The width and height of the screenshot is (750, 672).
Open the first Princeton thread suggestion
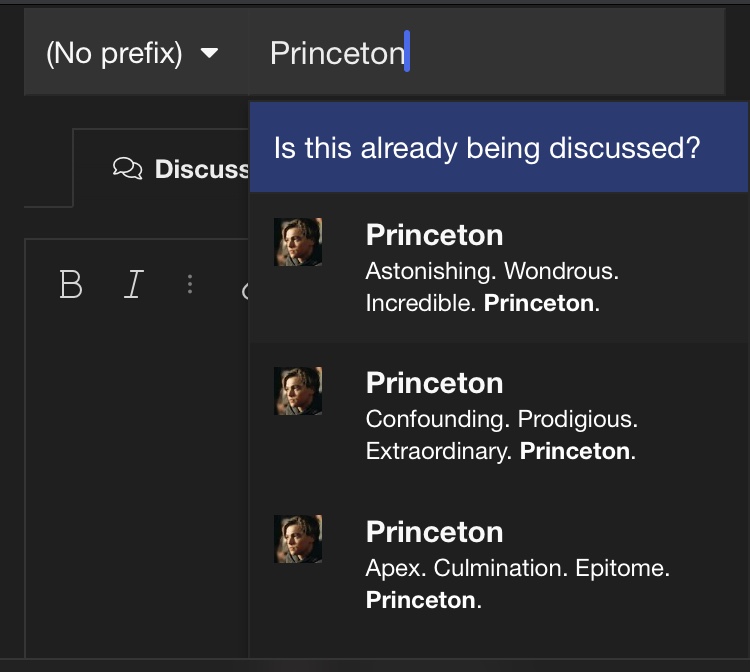499,267
